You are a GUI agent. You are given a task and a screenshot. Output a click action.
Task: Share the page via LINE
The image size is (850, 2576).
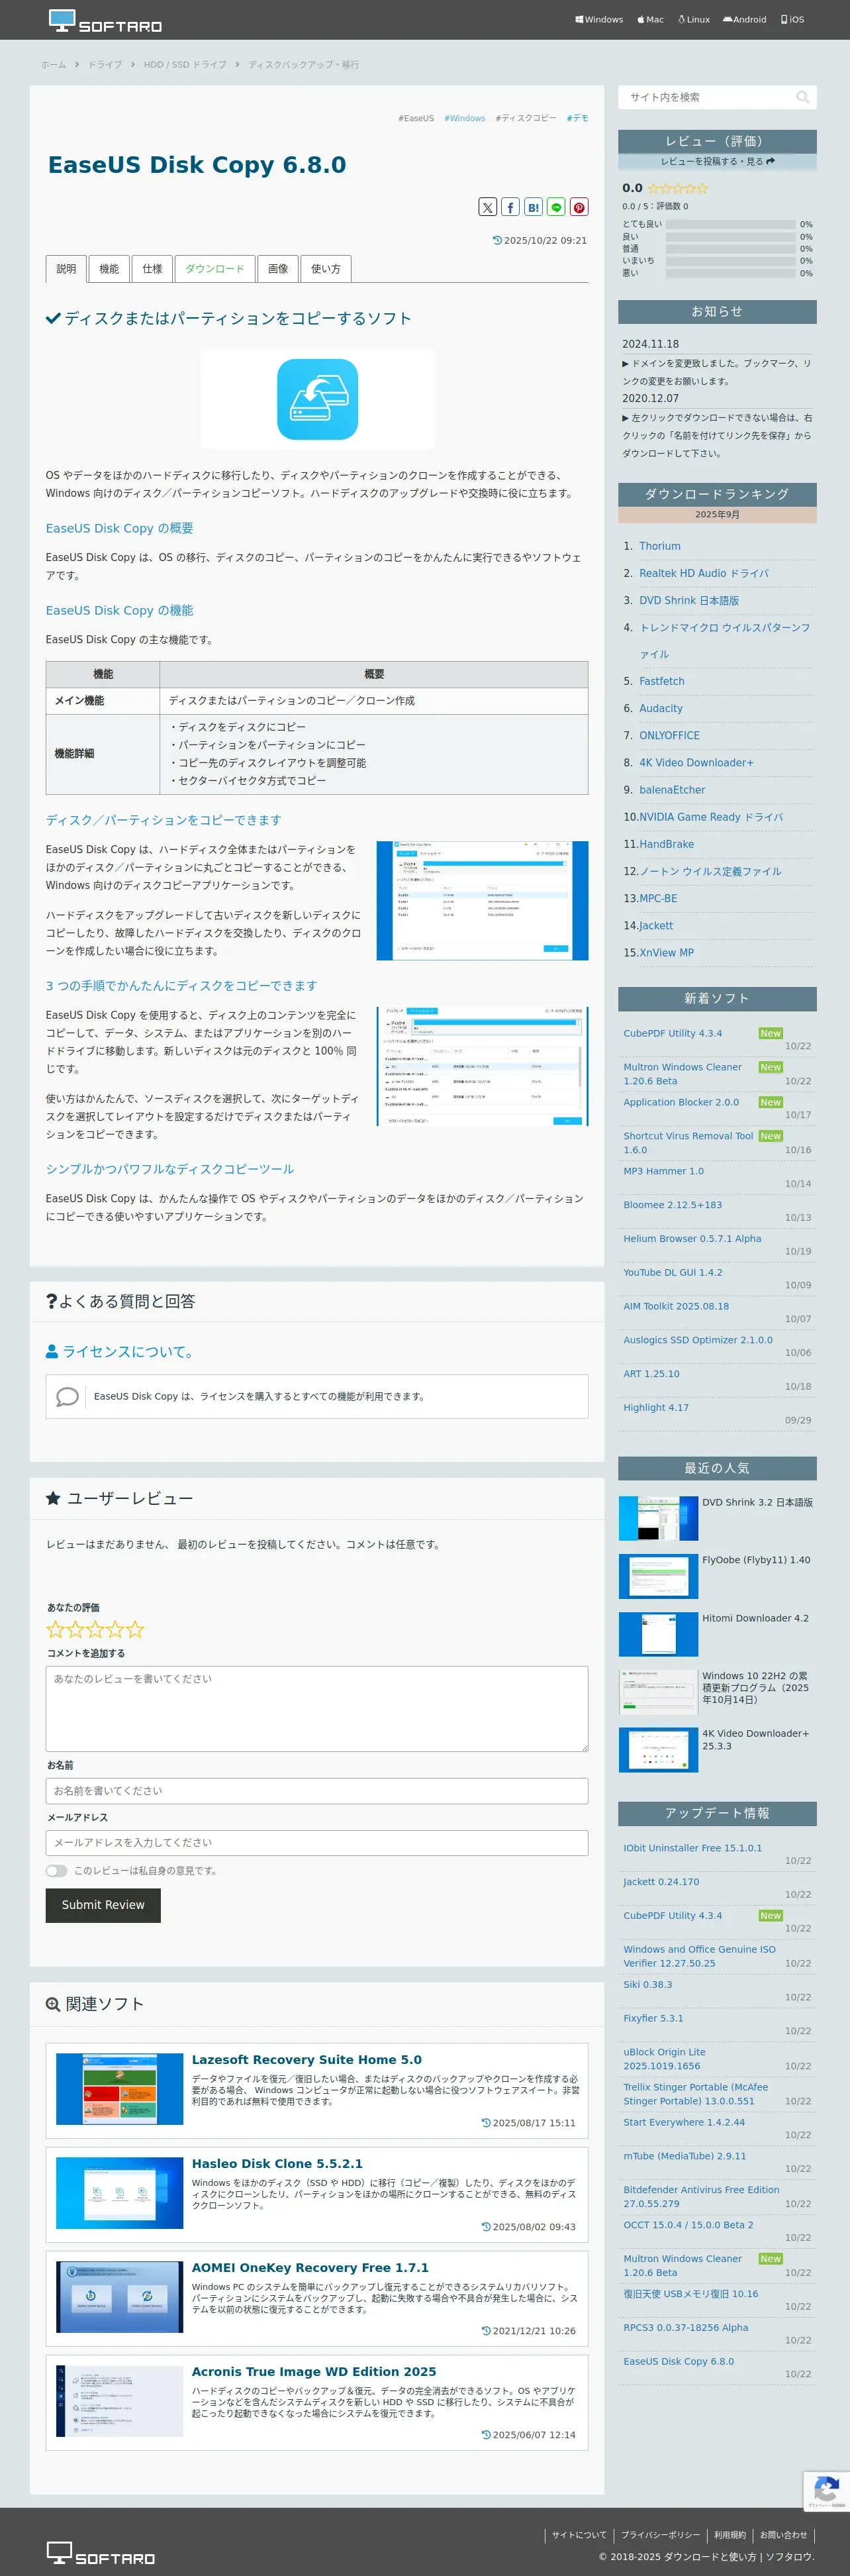(x=556, y=207)
